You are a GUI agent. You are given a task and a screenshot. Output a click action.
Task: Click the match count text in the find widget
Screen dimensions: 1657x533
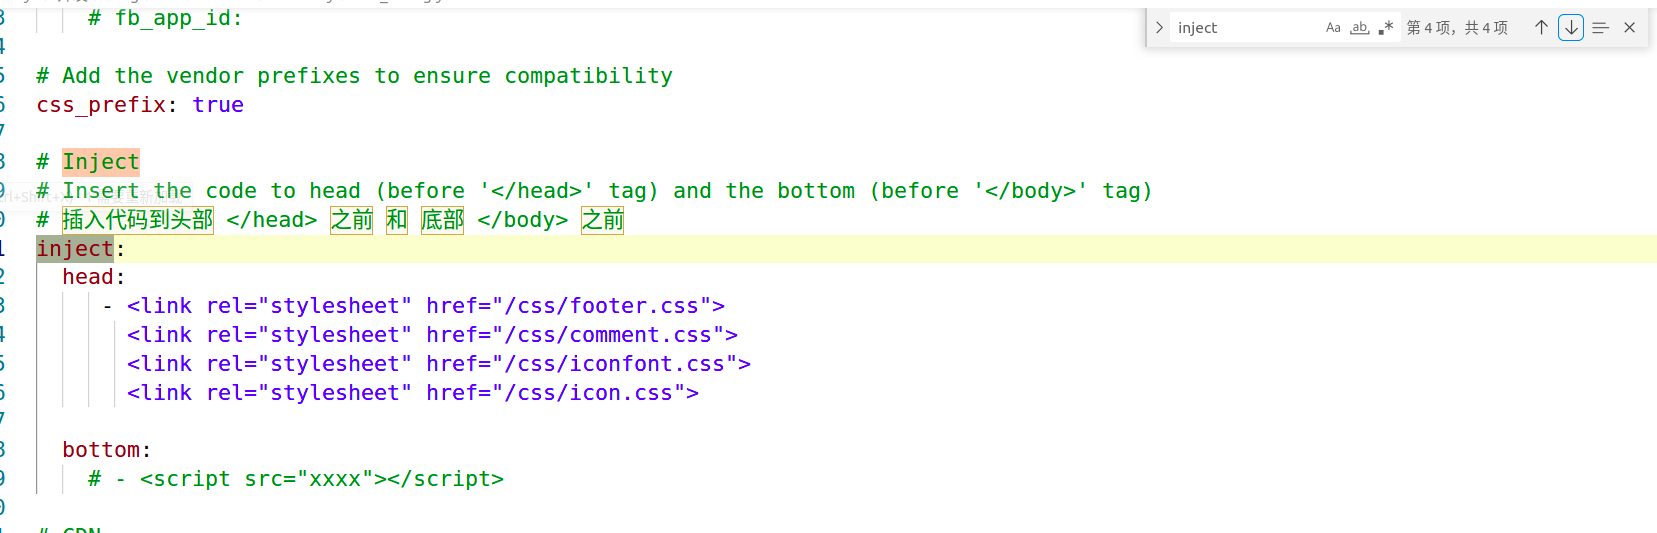[1457, 28]
